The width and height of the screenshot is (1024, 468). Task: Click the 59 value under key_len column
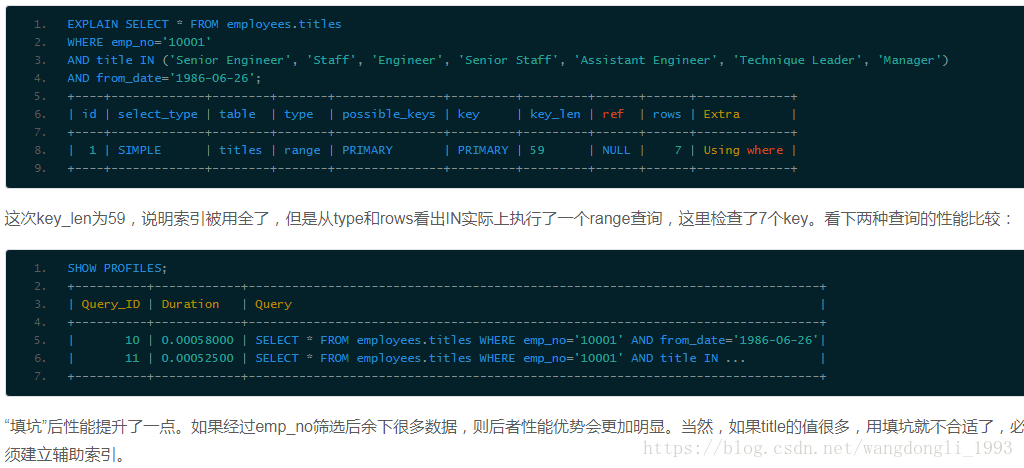click(537, 150)
